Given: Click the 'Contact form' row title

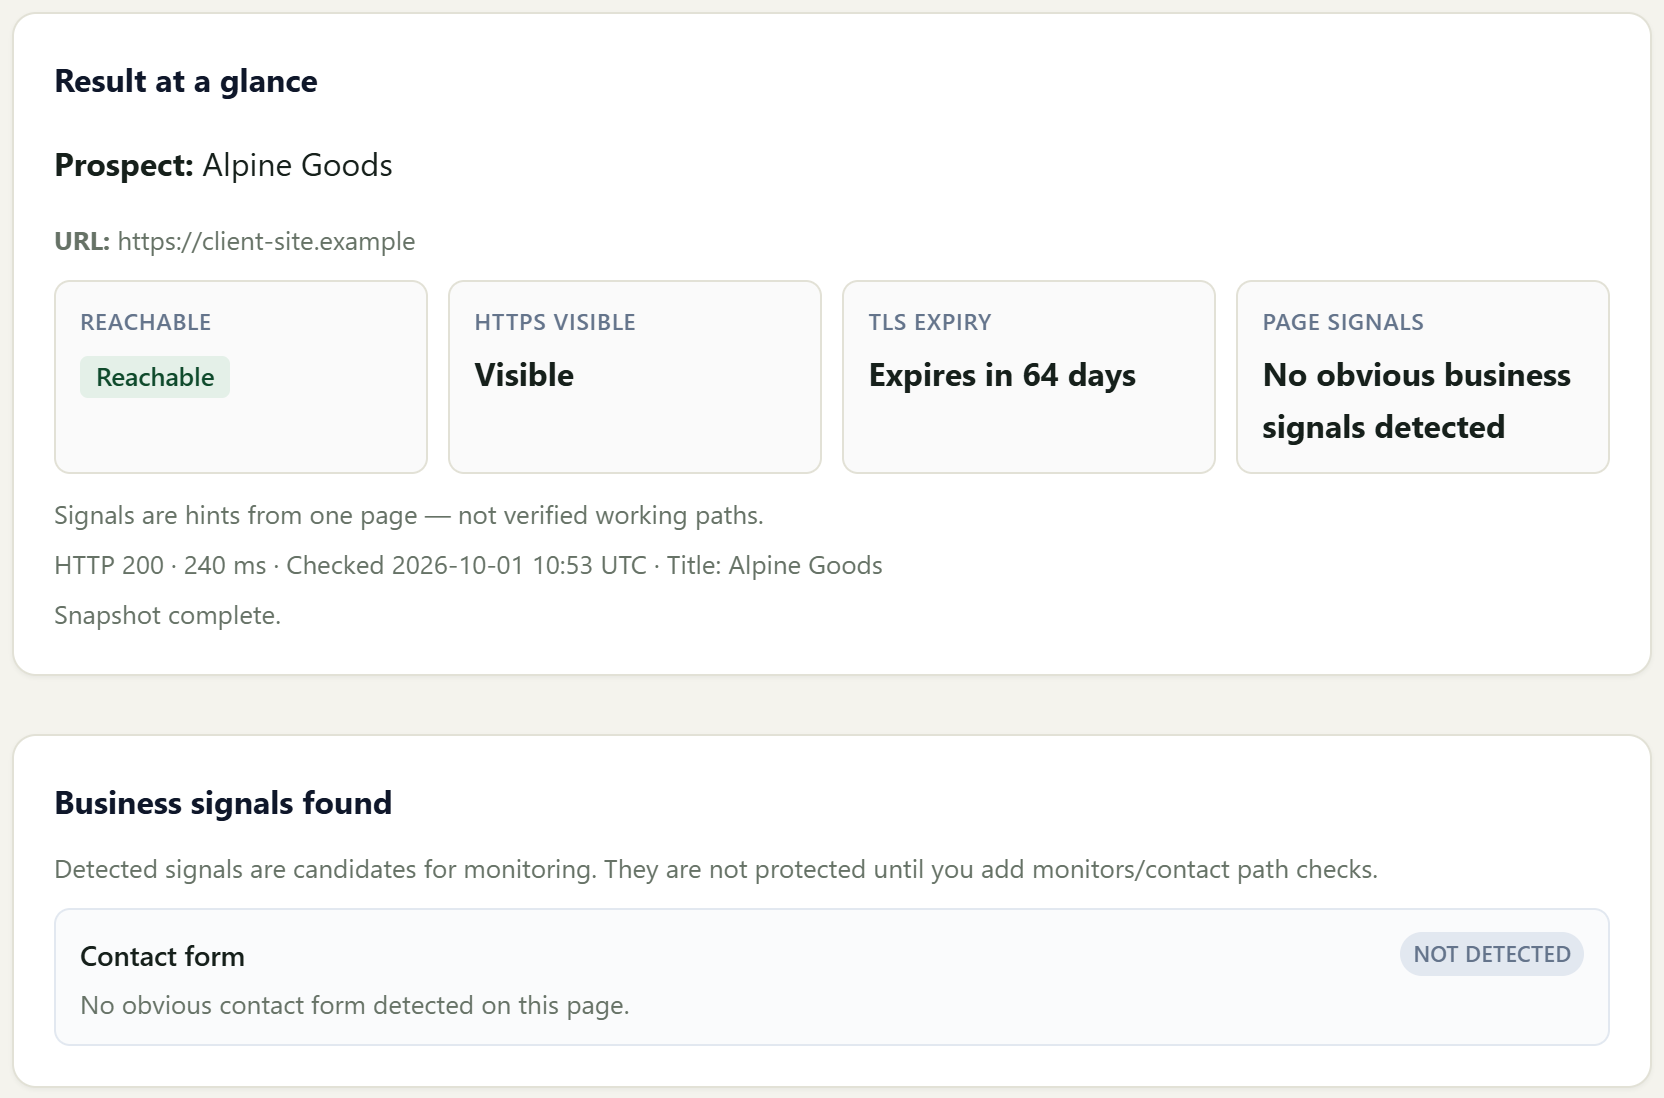Looking at the screenshot, I should click(x=162, y=956).
